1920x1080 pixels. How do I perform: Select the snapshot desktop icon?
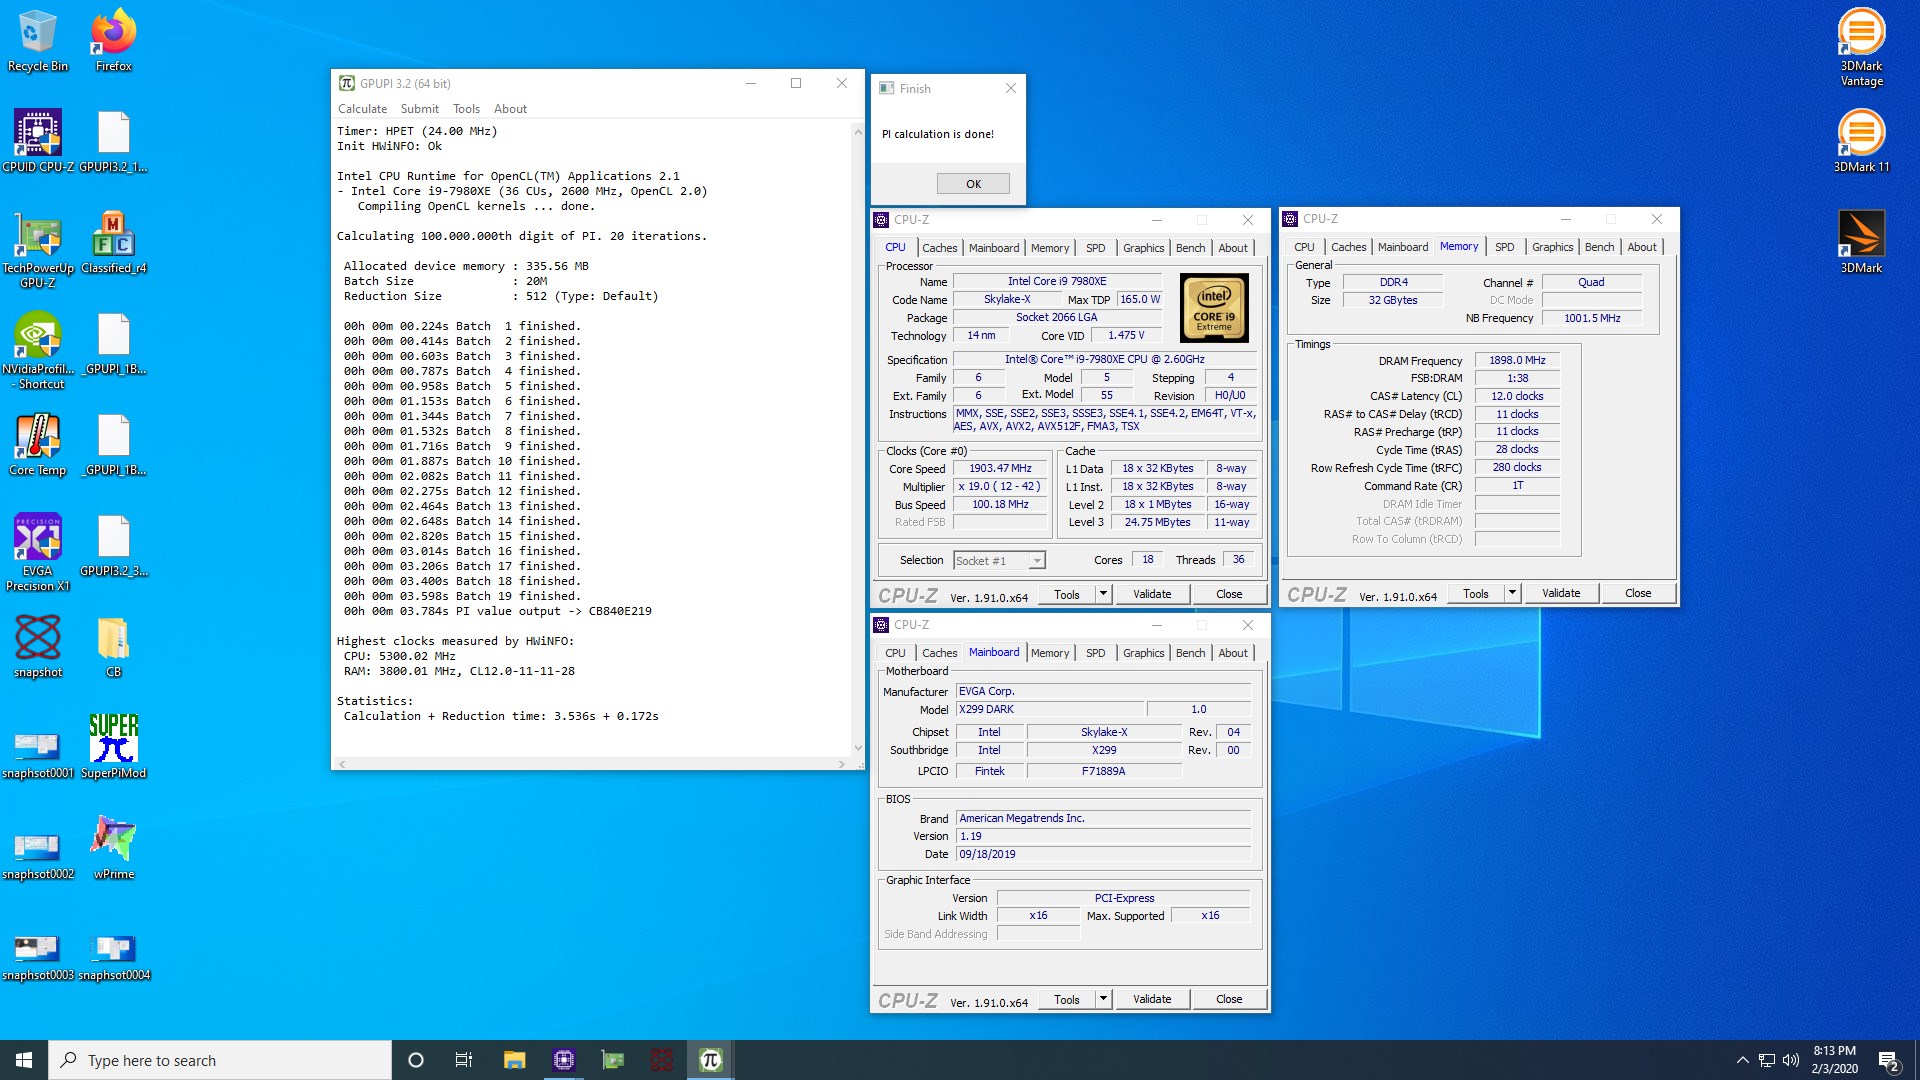(x=38, y=646)
